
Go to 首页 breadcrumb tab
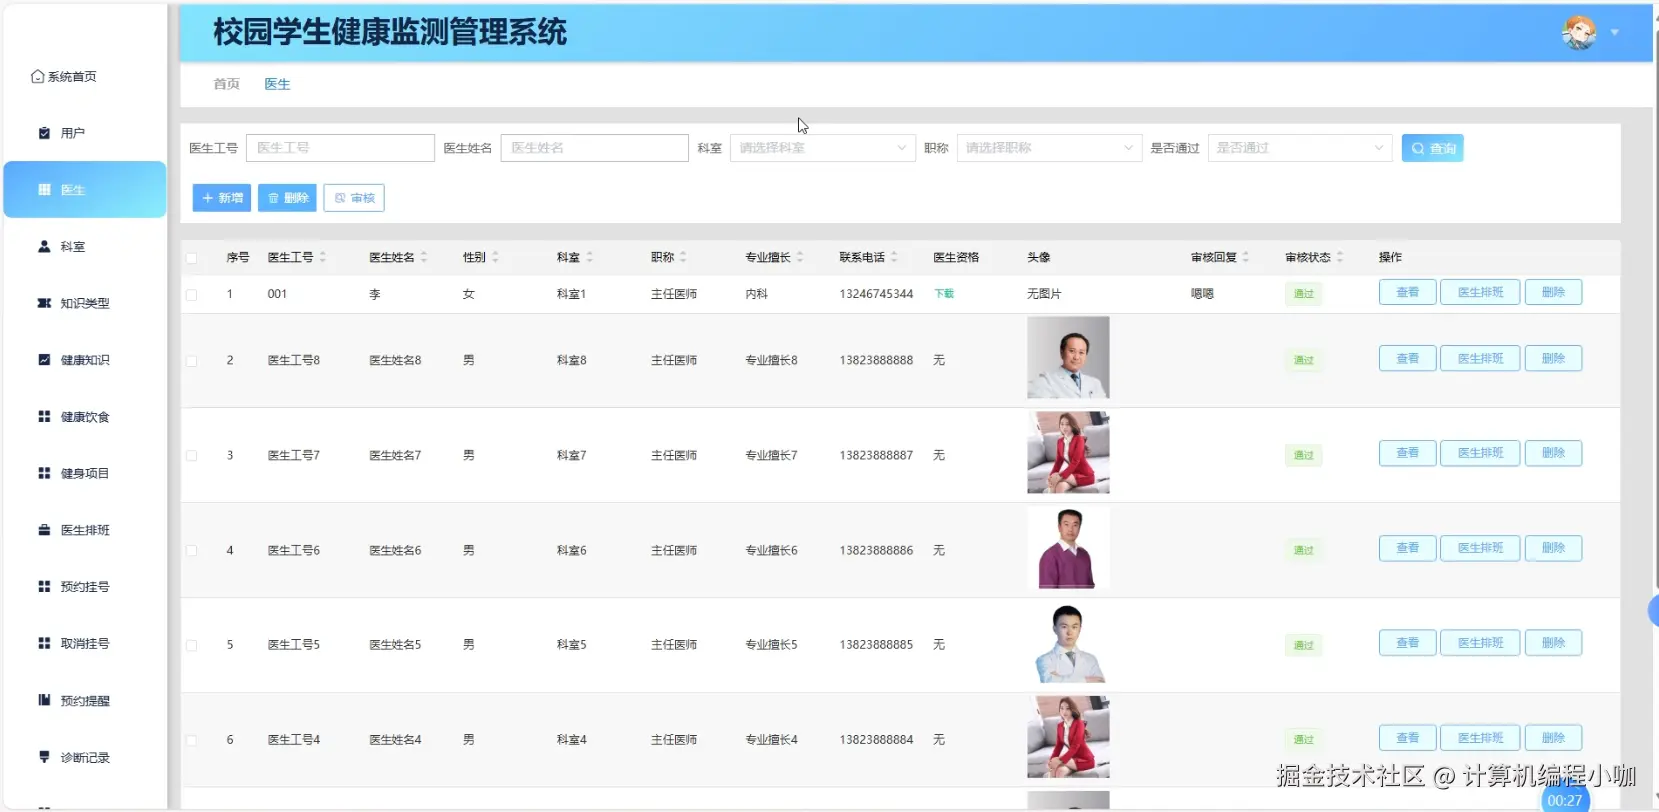[x=226, y=84]
